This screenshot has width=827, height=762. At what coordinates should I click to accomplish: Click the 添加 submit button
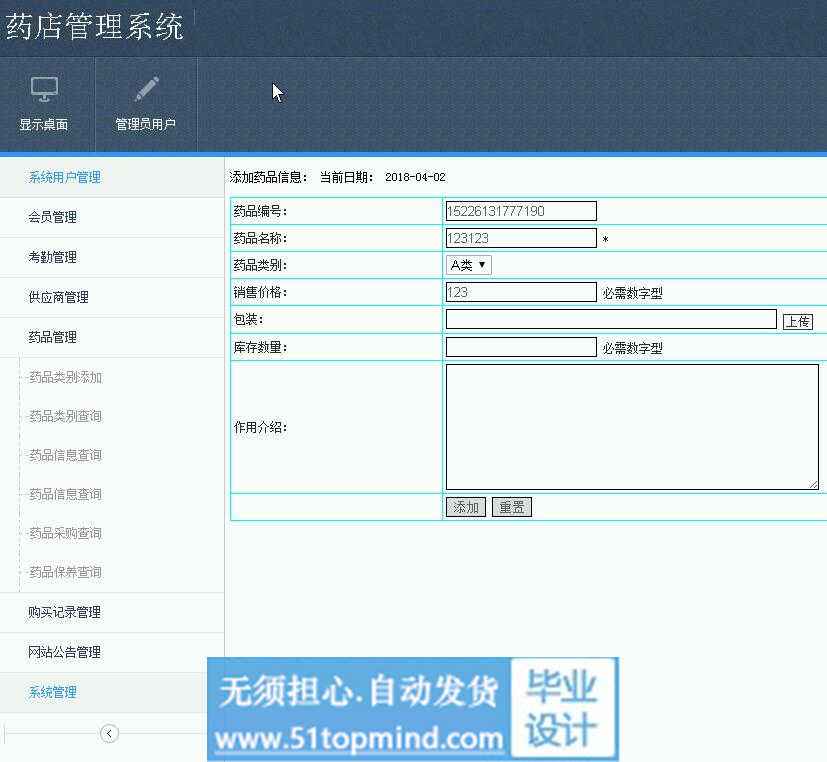(x=466, y=507)
